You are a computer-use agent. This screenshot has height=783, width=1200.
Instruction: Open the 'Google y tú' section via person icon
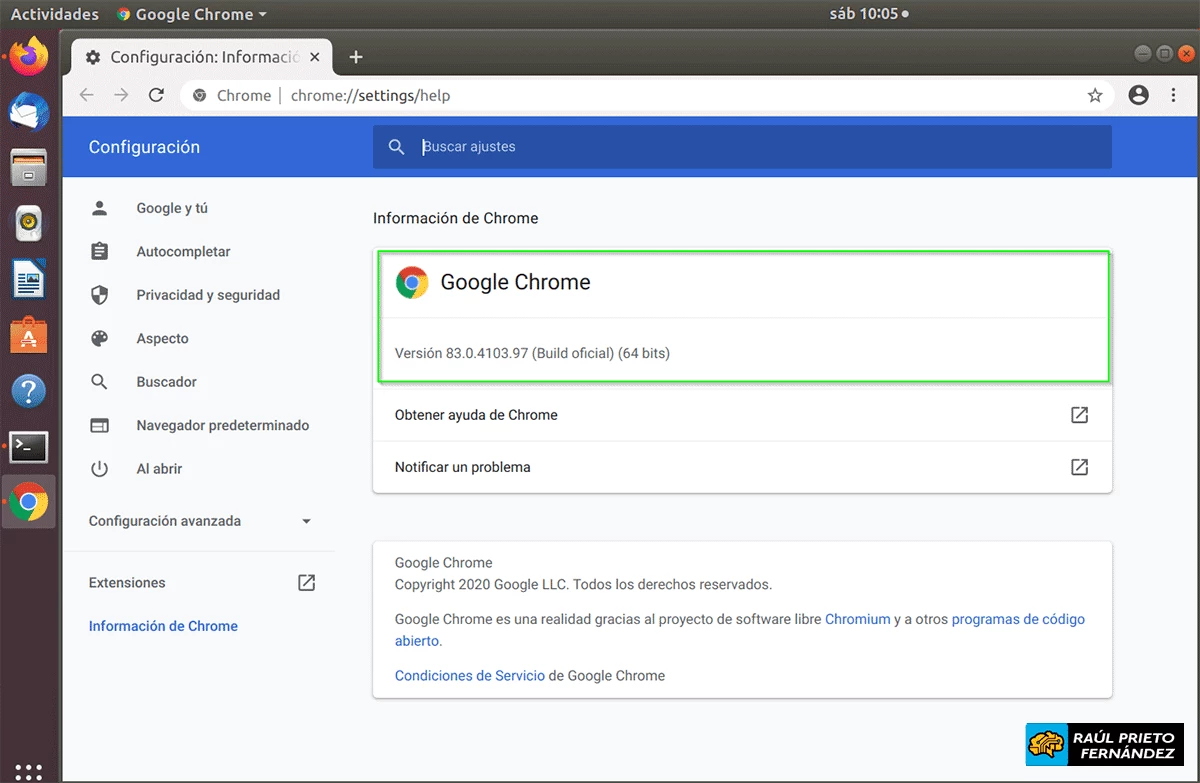click(x=100, y=208)
